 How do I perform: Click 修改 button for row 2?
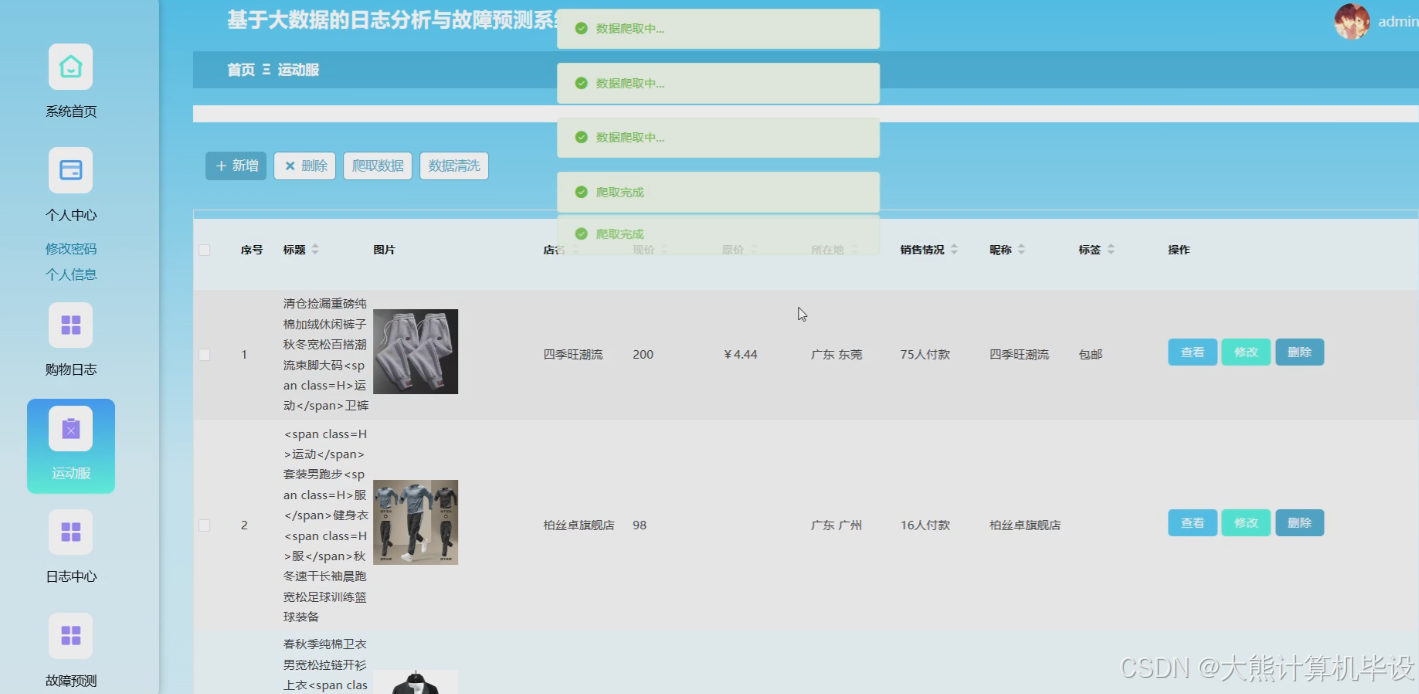click(1246, 523)
